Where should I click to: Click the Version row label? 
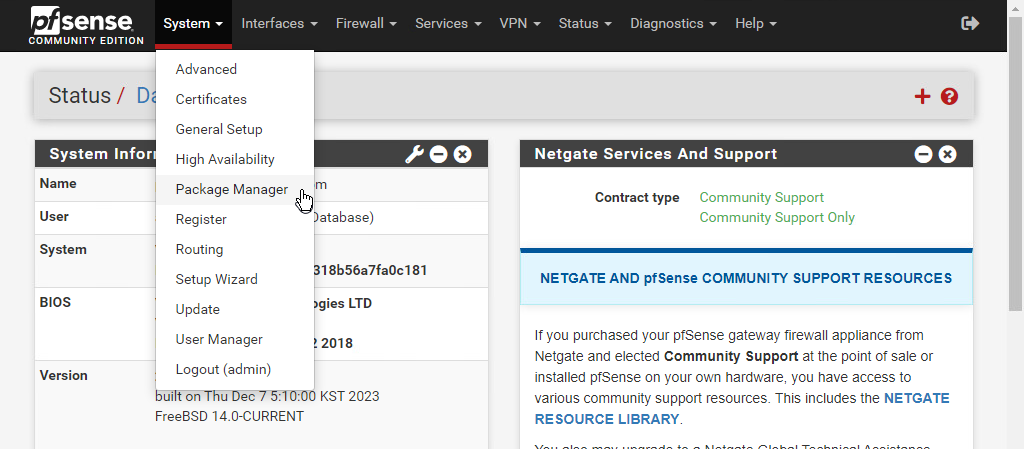point(63,376)
